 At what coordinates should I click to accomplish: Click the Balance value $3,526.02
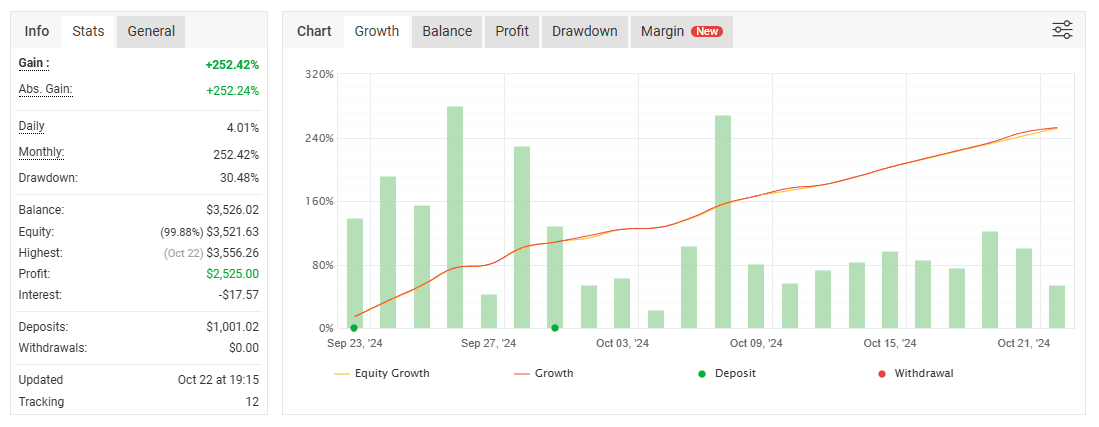[233, 210]
